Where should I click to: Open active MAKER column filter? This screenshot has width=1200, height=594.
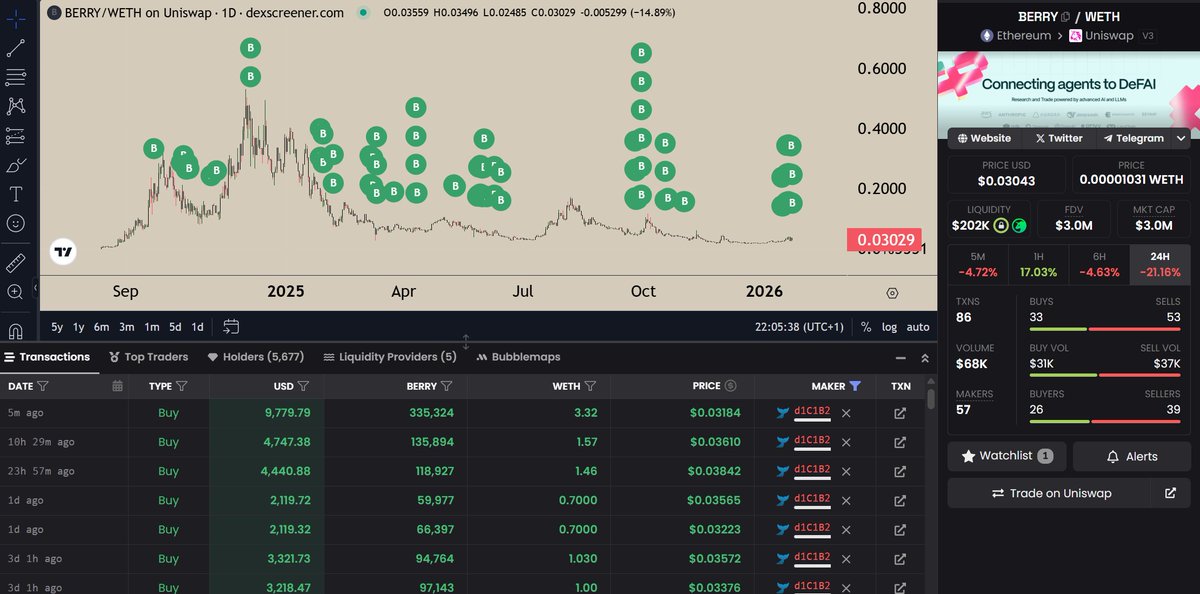point(855,386)
